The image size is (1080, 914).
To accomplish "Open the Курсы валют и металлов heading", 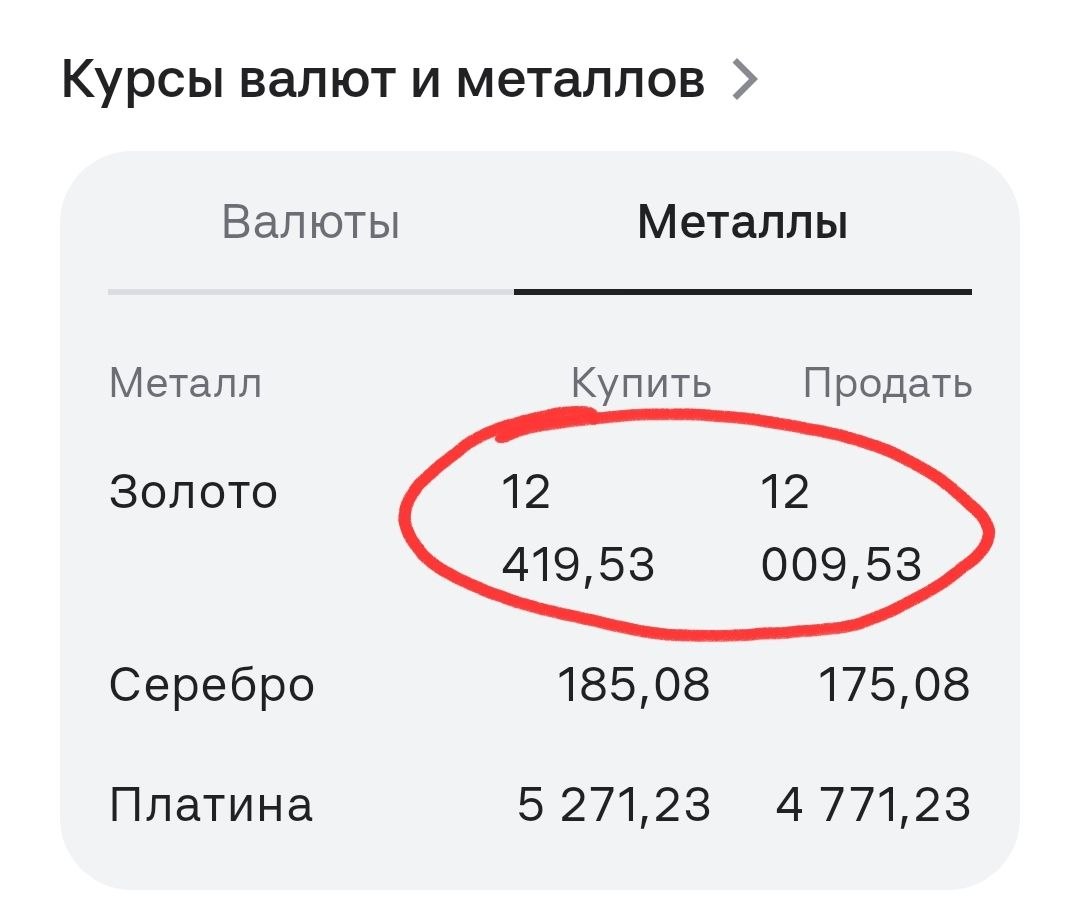I will tap(383, 81).
